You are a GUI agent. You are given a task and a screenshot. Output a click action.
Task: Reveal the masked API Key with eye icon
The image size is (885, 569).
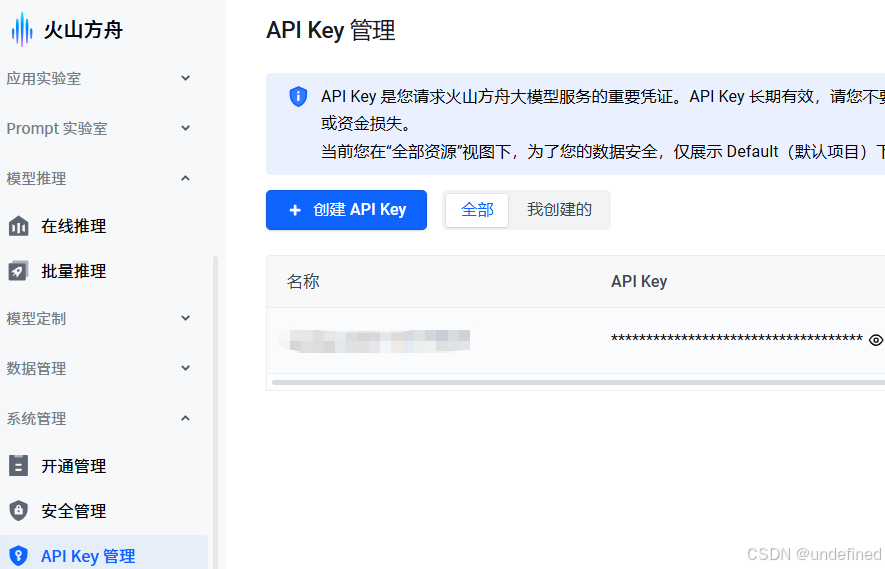875,340
